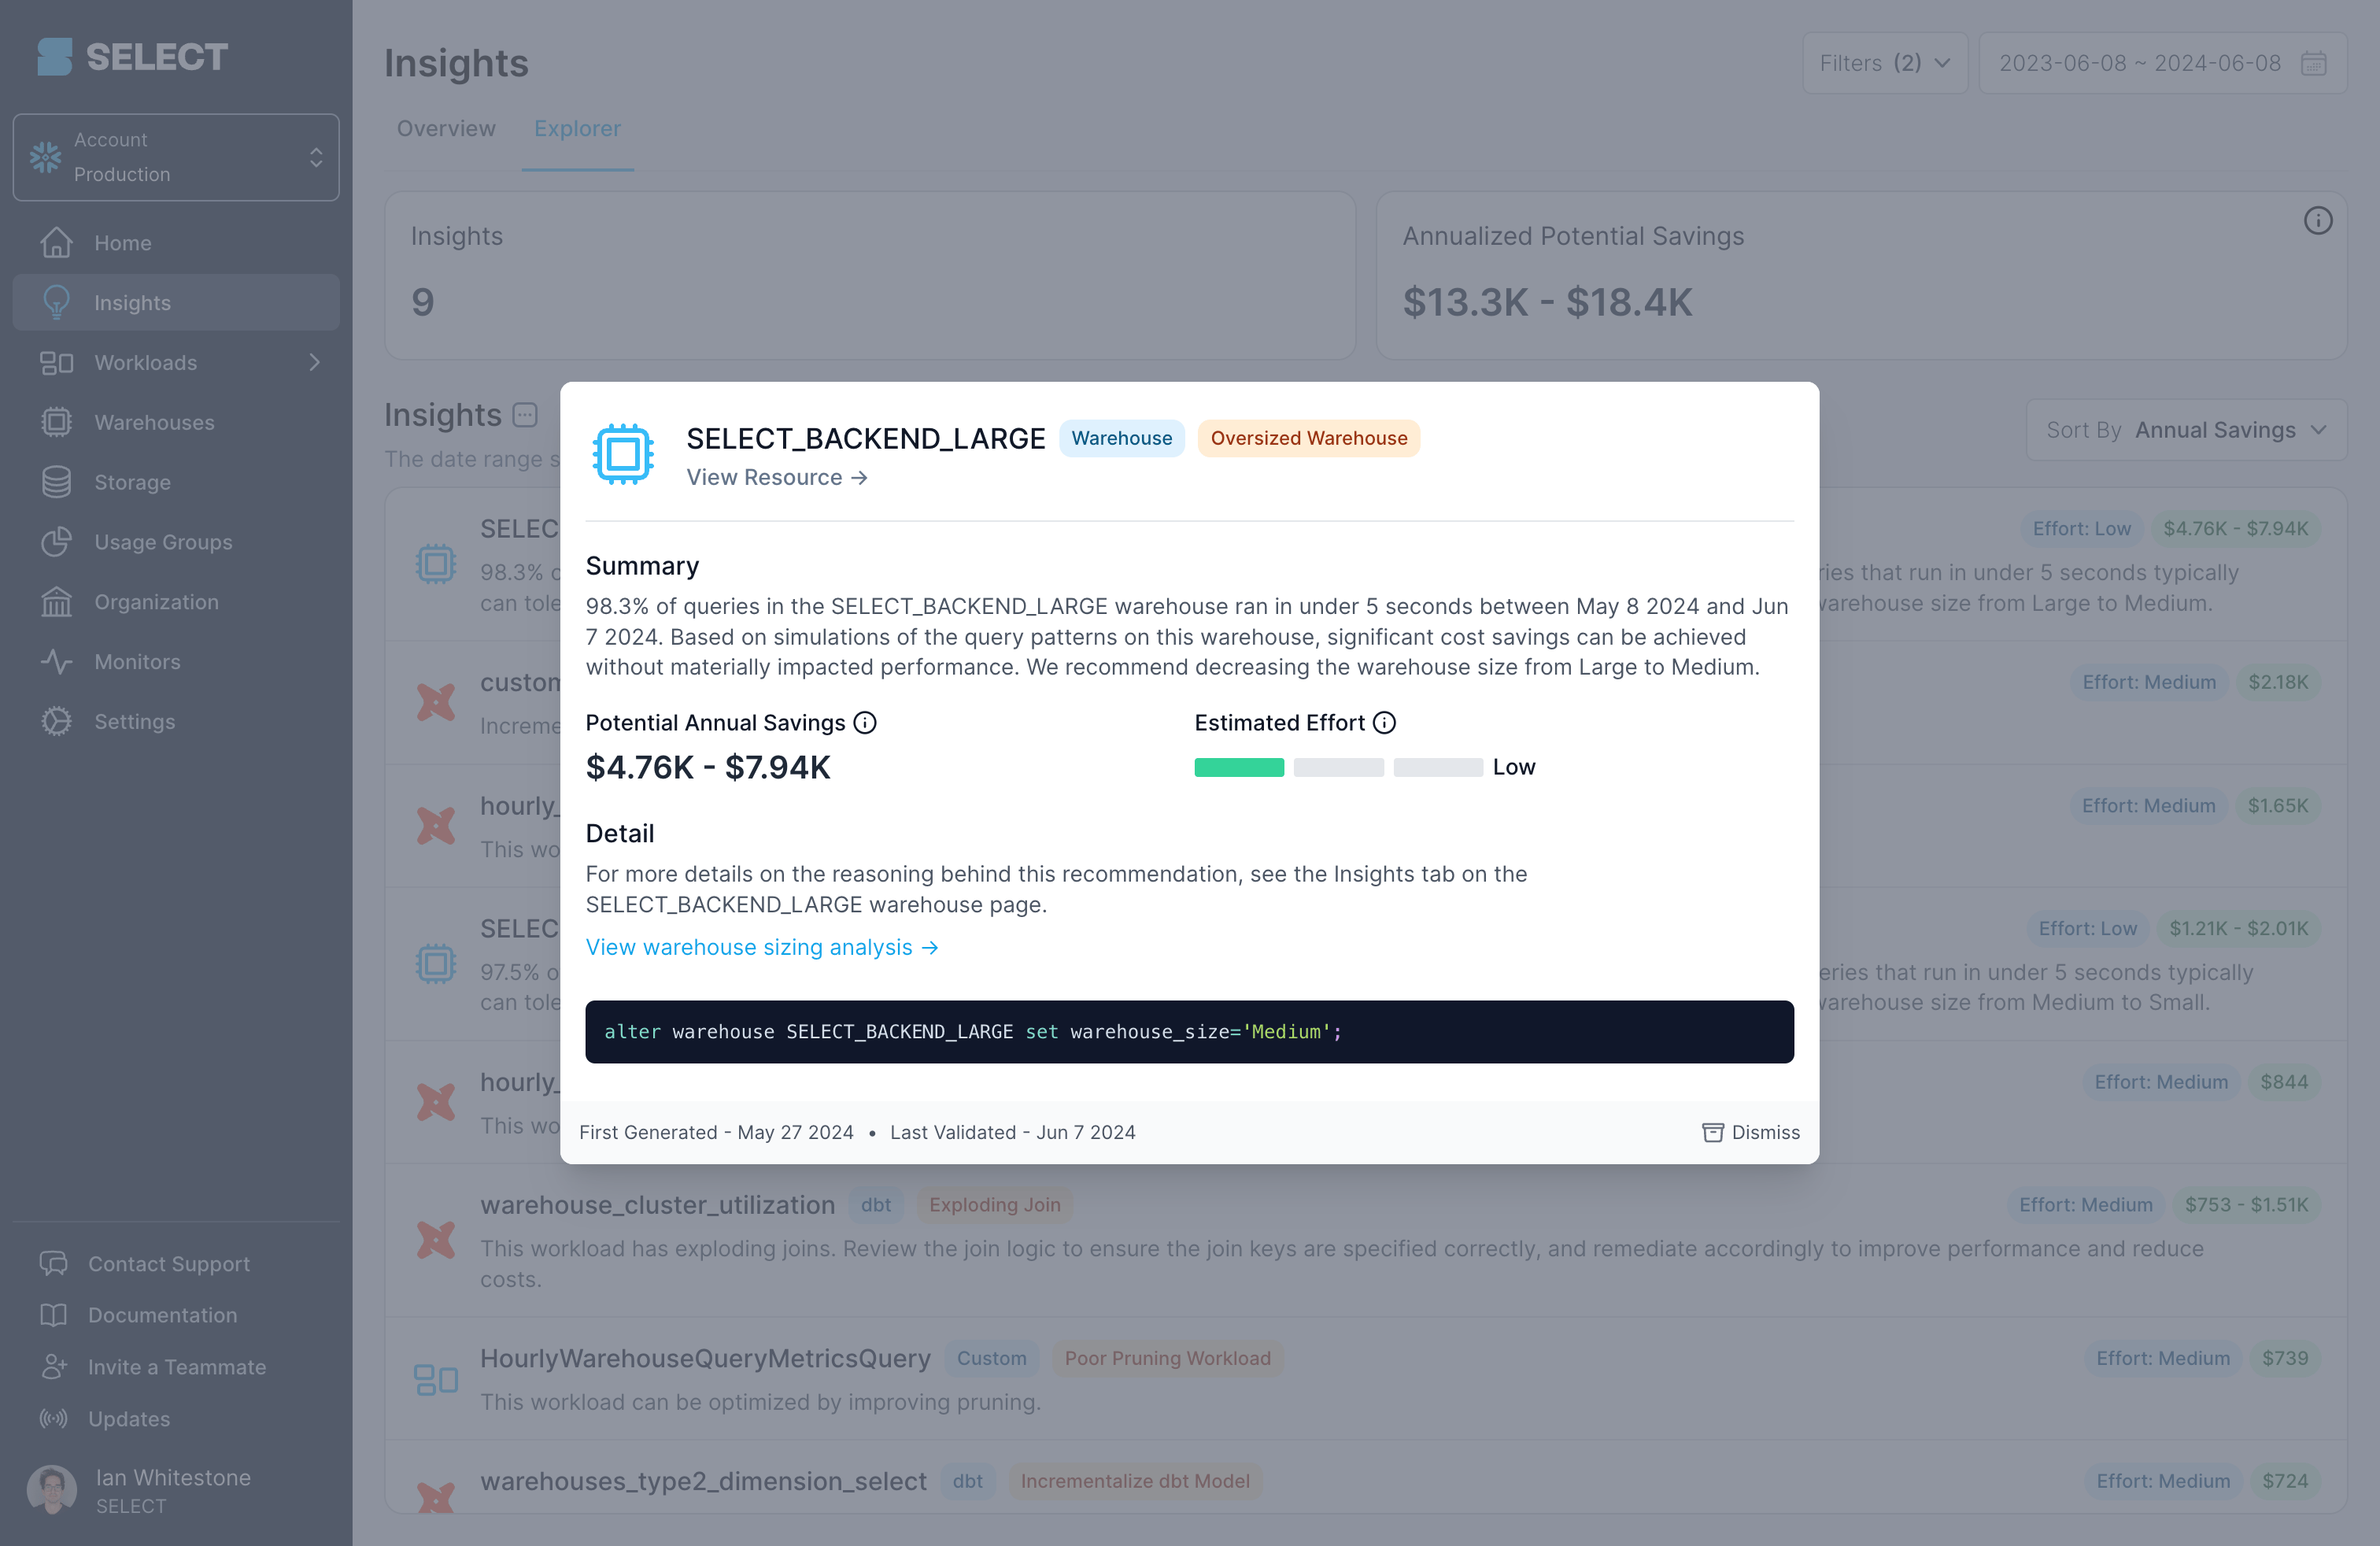
Task: Toggle the compact view icon beside Insights heading
Action: pos(525,414)
